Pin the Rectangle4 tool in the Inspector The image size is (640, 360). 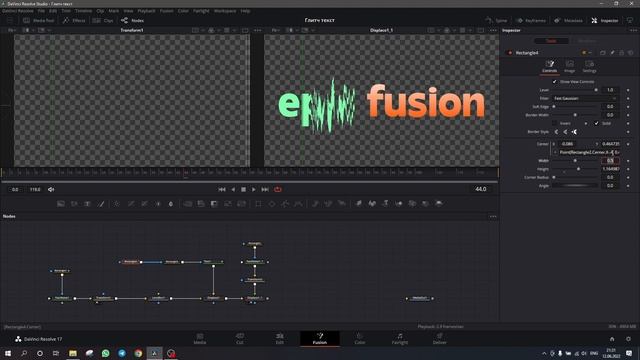(x=612, y=53)
